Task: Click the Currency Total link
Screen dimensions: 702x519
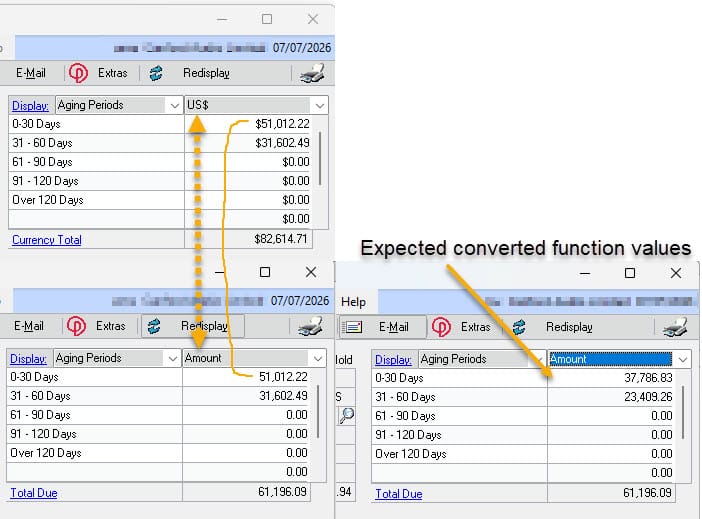Action: coord(47,240)
